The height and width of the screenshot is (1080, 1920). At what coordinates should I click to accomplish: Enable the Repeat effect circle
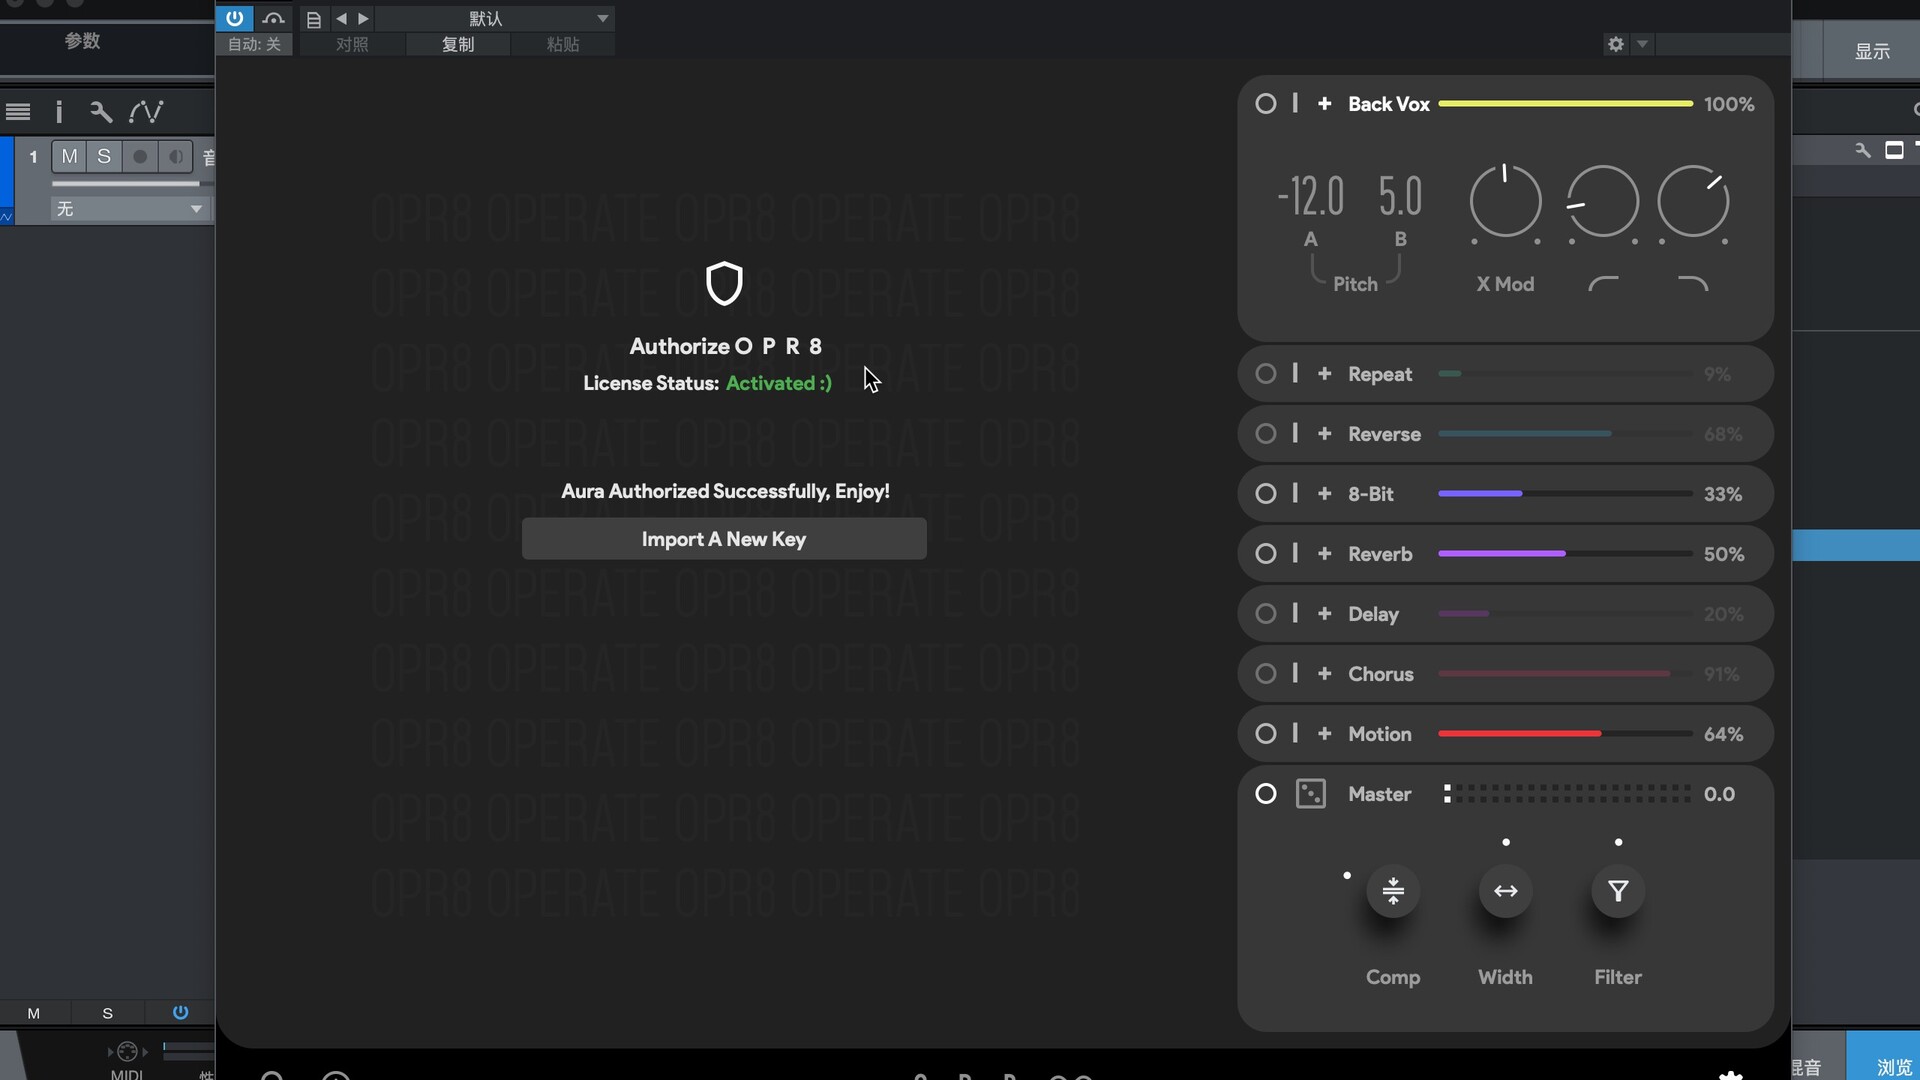coord(1265,374)
